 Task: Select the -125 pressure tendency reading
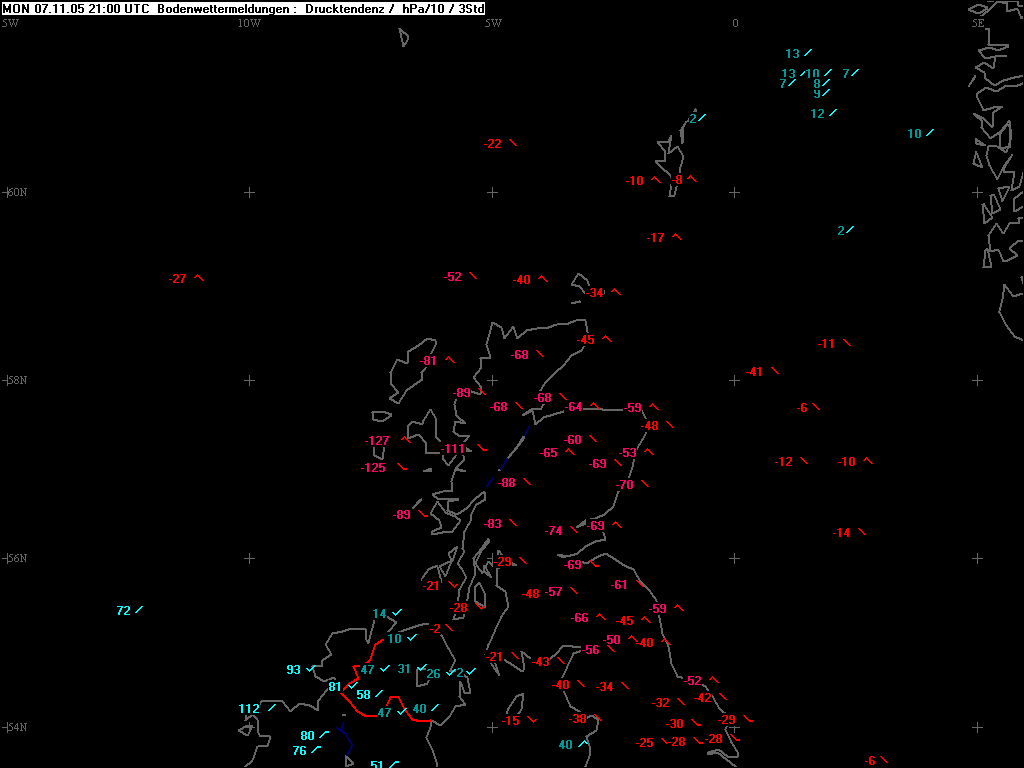373,468
